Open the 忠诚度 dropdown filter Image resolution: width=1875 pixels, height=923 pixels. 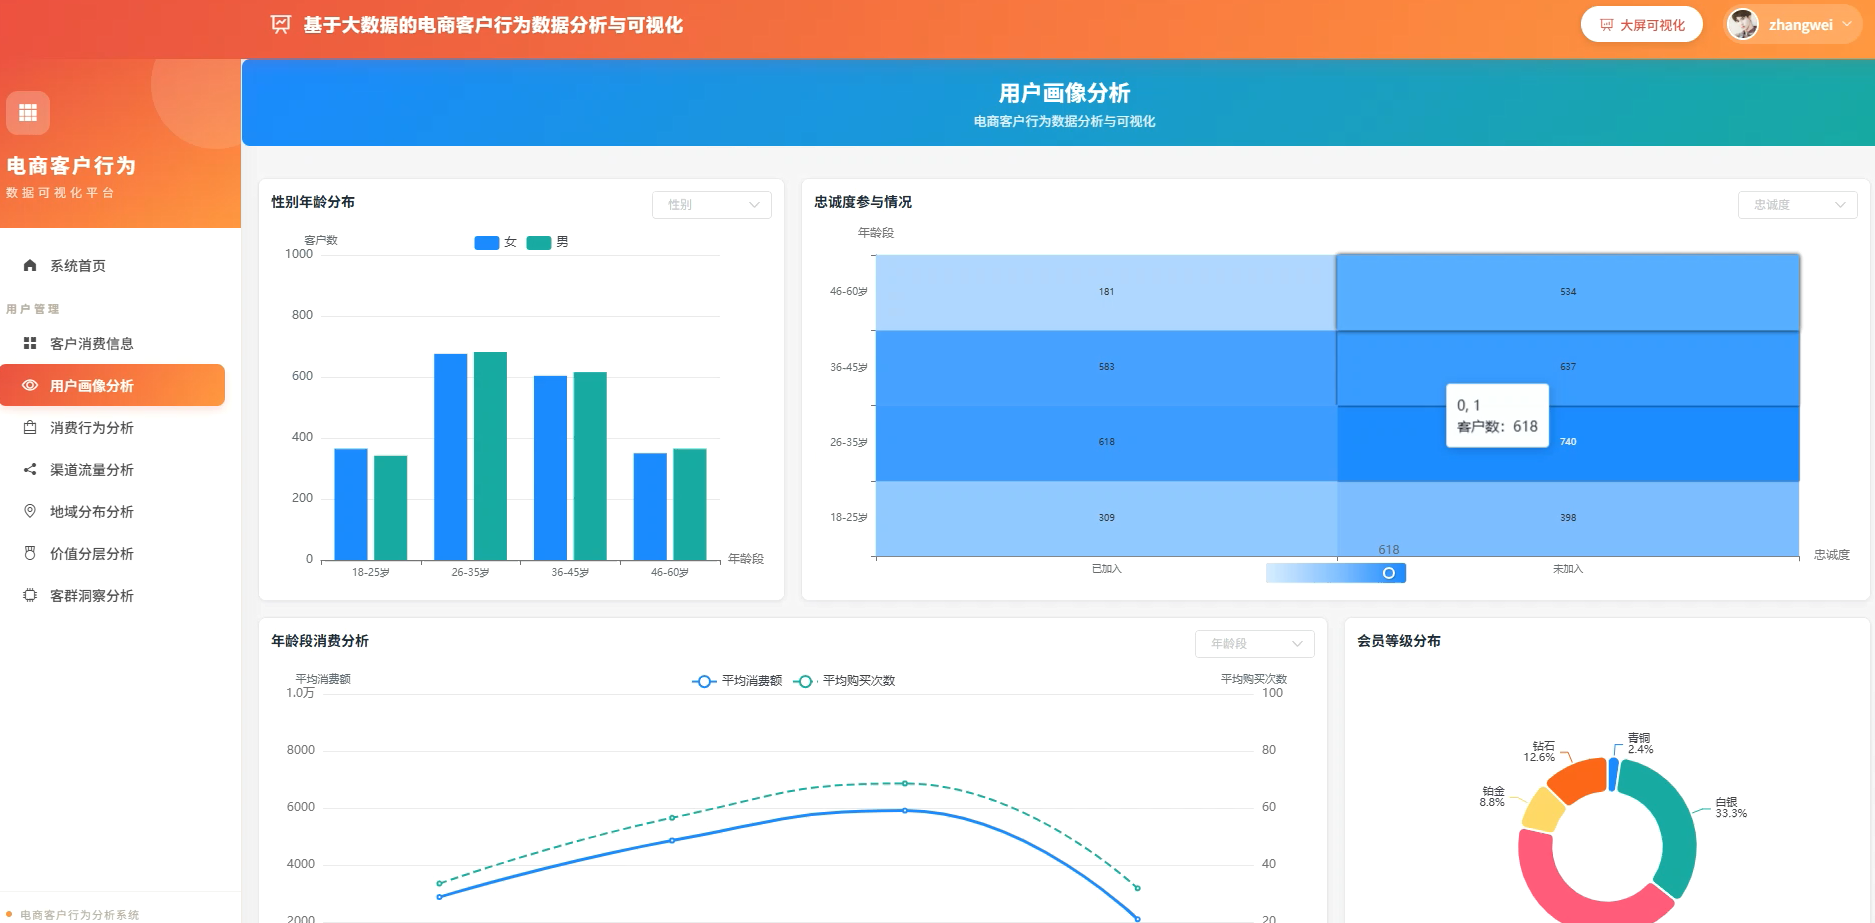[1798, 204]
